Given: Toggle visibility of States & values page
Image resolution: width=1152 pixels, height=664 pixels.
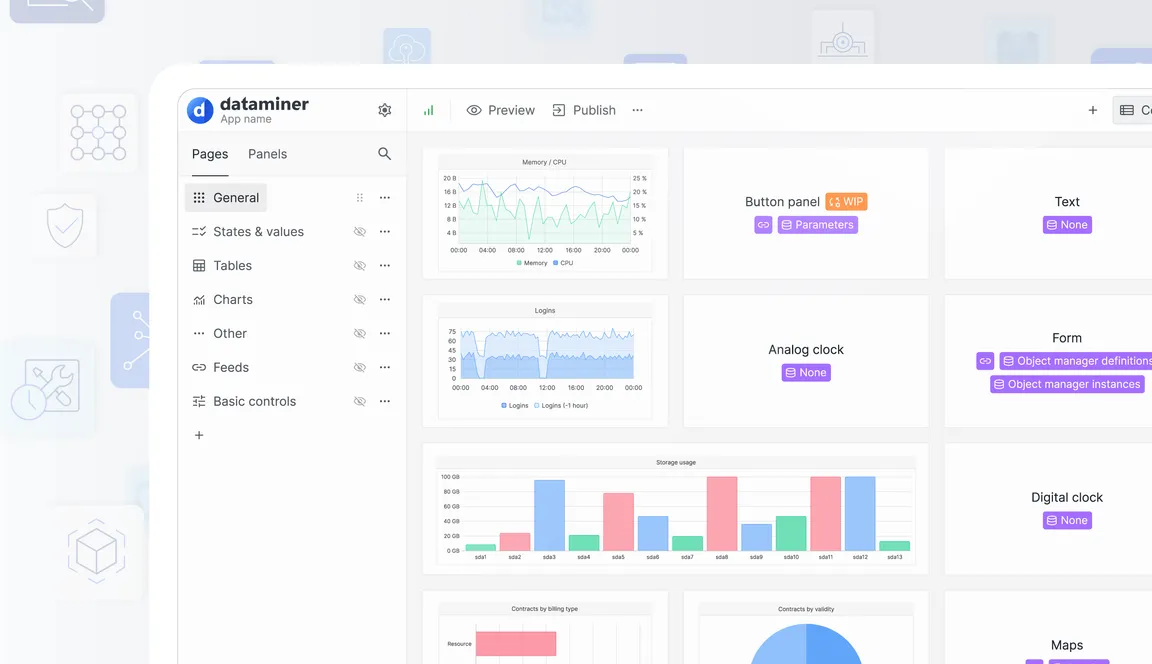Looking at the screenshot, I should (x=359, y=231).
